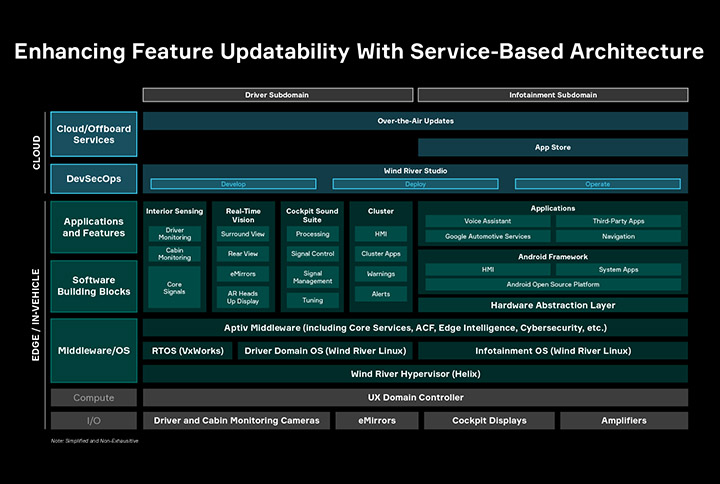Click the Wind River Studio label
Screen dimensions: 720x484
(416, 171)
